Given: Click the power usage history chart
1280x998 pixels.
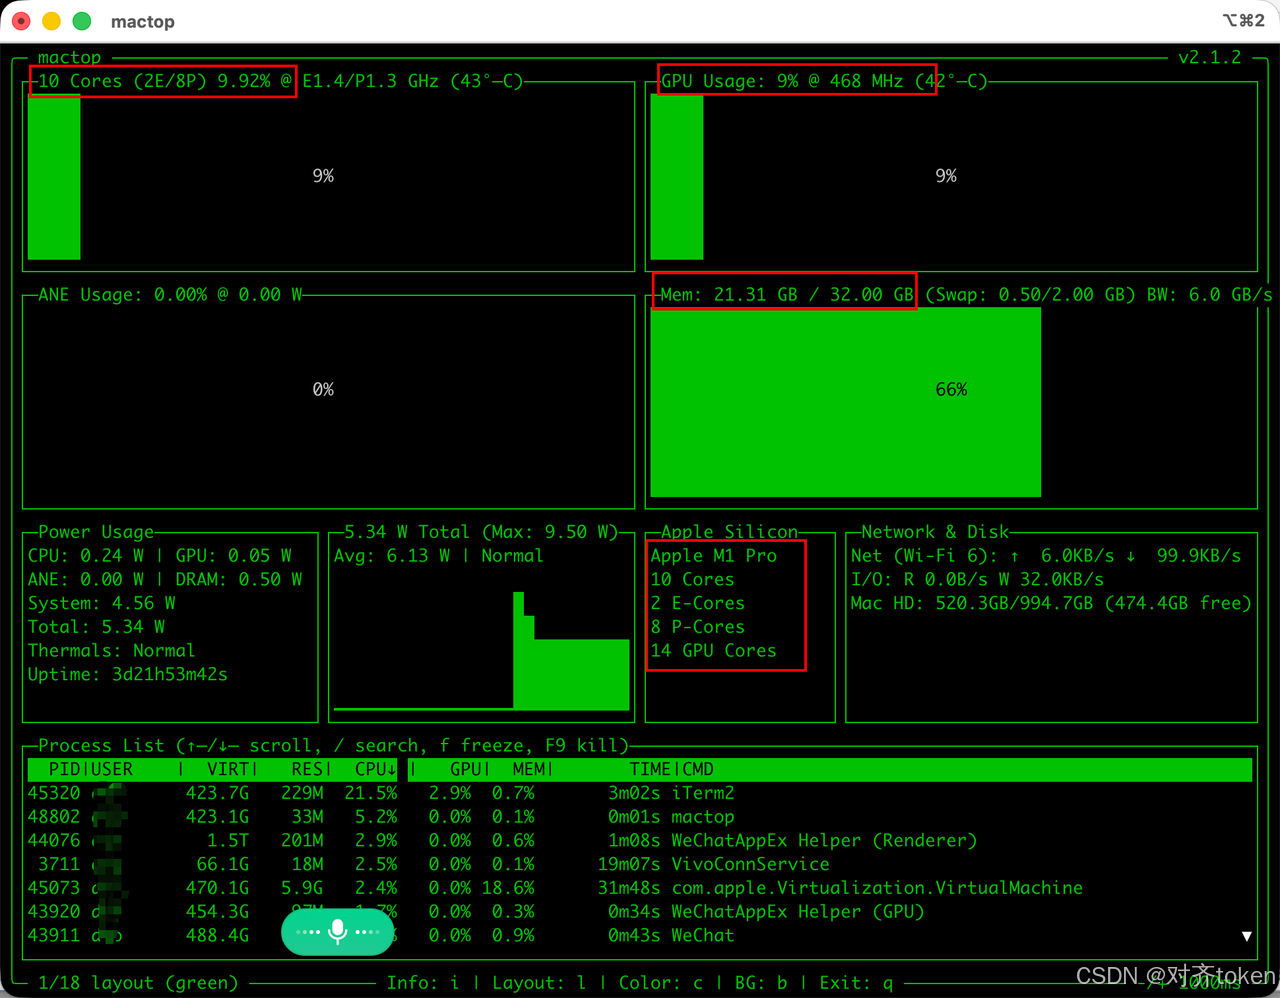Looking at the screenshot, I should 481,651.
